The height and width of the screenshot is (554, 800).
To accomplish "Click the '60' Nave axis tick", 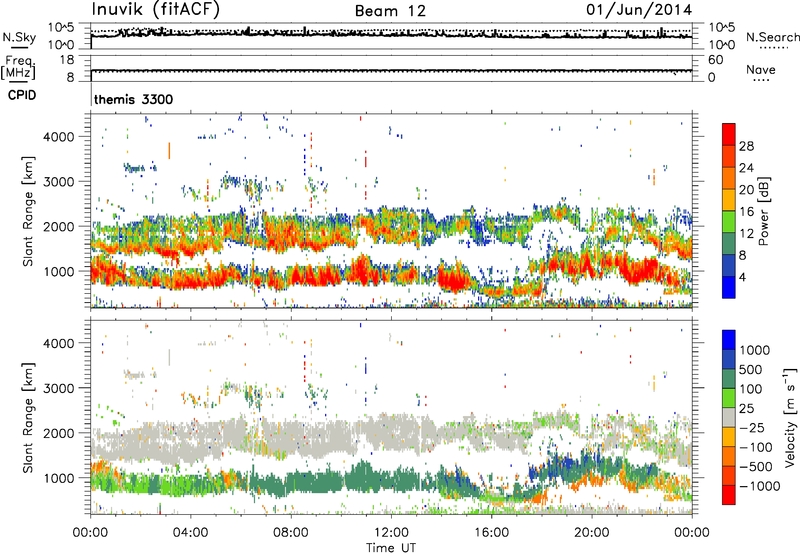I will [x=715, y=60].
